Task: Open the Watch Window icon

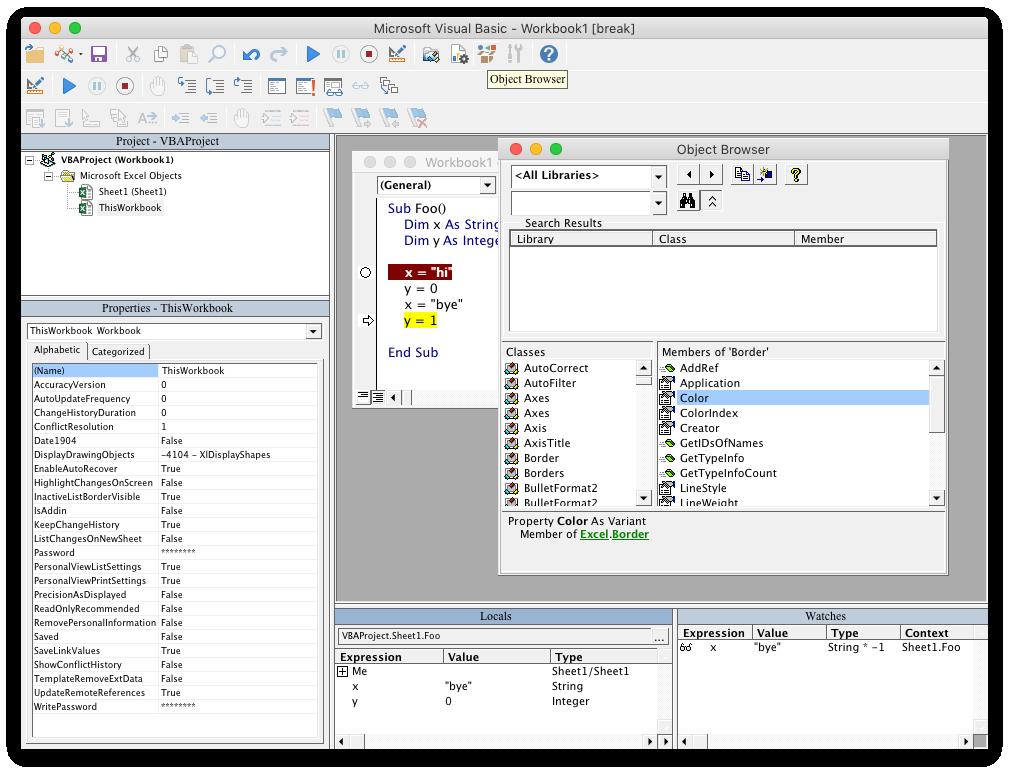Action: point(333,86)
